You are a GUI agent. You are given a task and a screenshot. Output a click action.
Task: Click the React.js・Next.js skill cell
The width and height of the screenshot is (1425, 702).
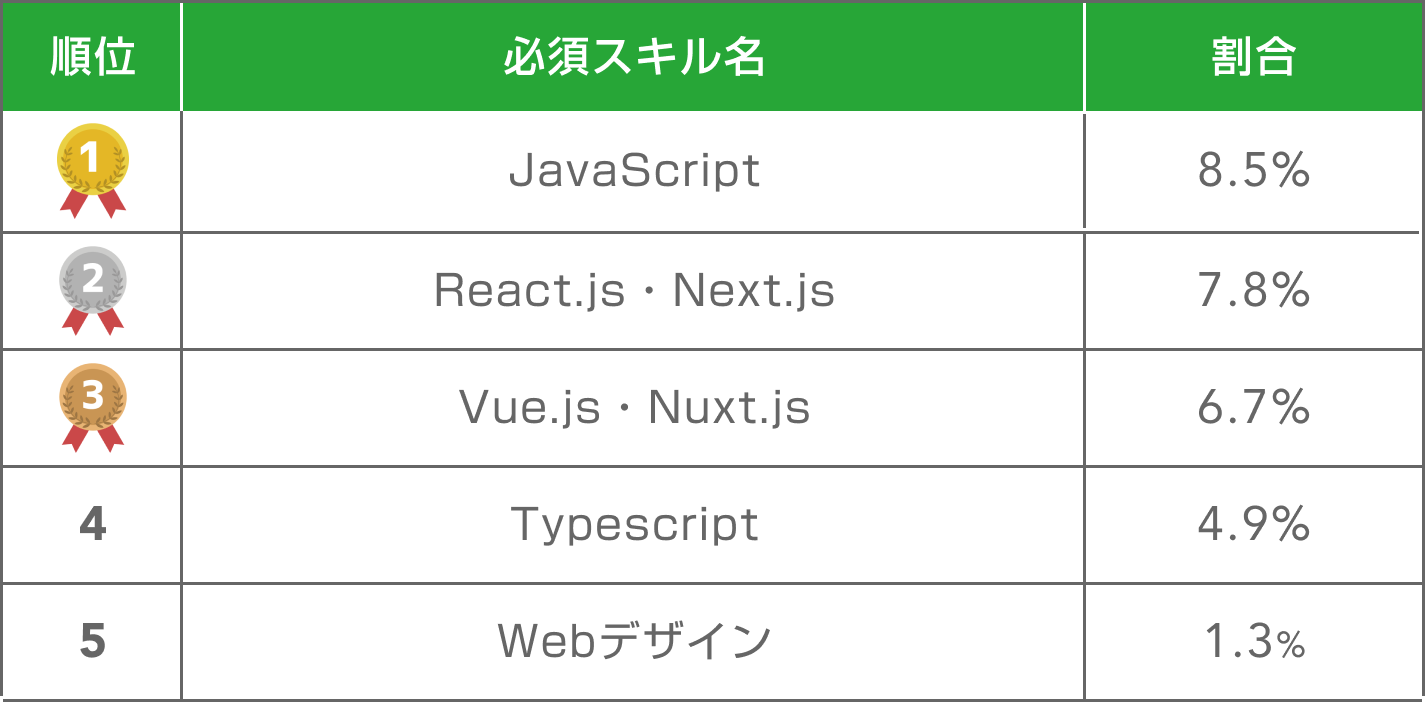coord(634,291)
